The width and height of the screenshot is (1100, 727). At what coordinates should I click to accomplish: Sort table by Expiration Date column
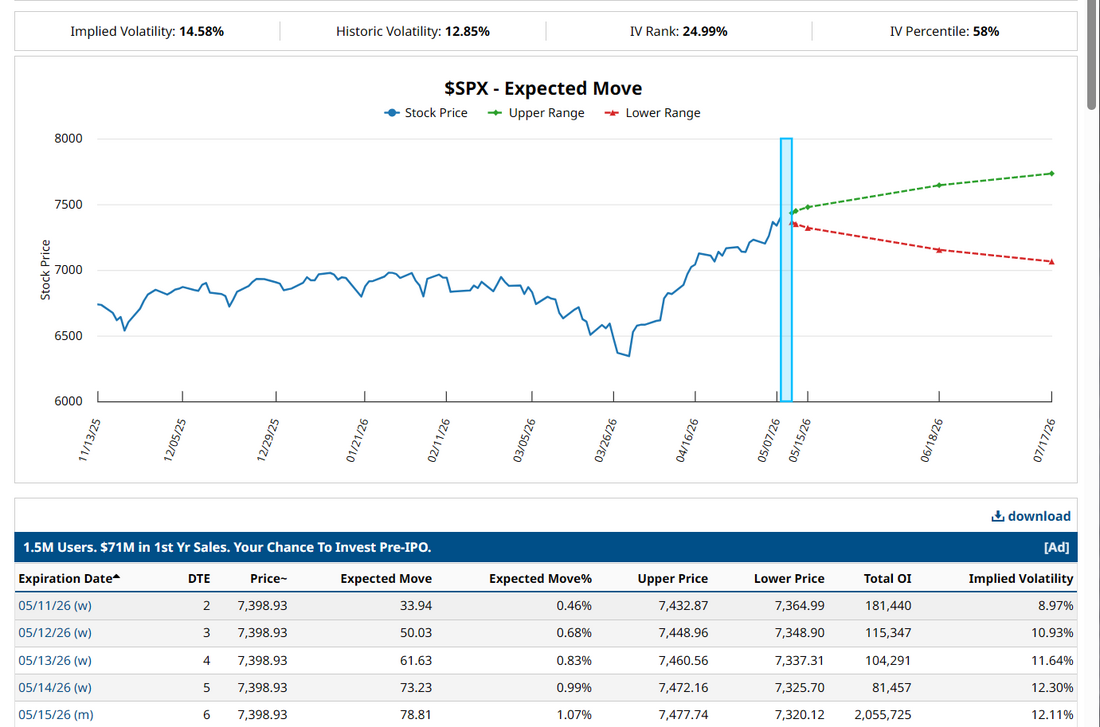tap(65, 579)
